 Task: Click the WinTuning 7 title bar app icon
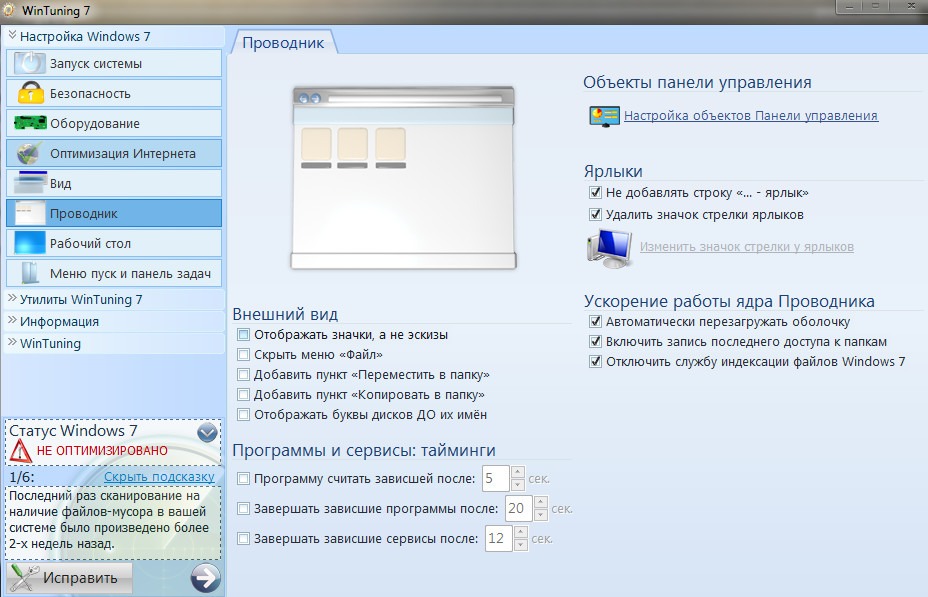[9, 10]
